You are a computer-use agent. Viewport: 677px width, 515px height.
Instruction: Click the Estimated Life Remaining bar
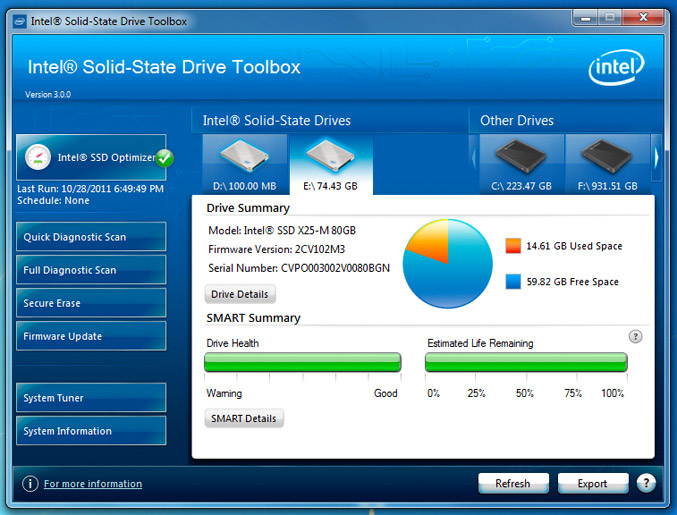[526, 362]
